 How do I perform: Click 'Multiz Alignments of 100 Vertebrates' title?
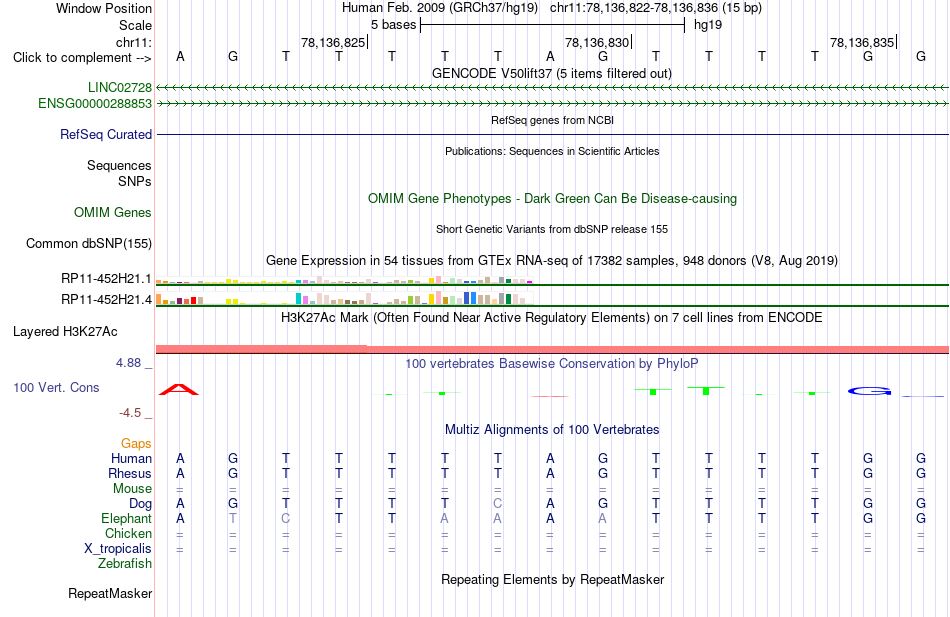click(x=552, y=430)
